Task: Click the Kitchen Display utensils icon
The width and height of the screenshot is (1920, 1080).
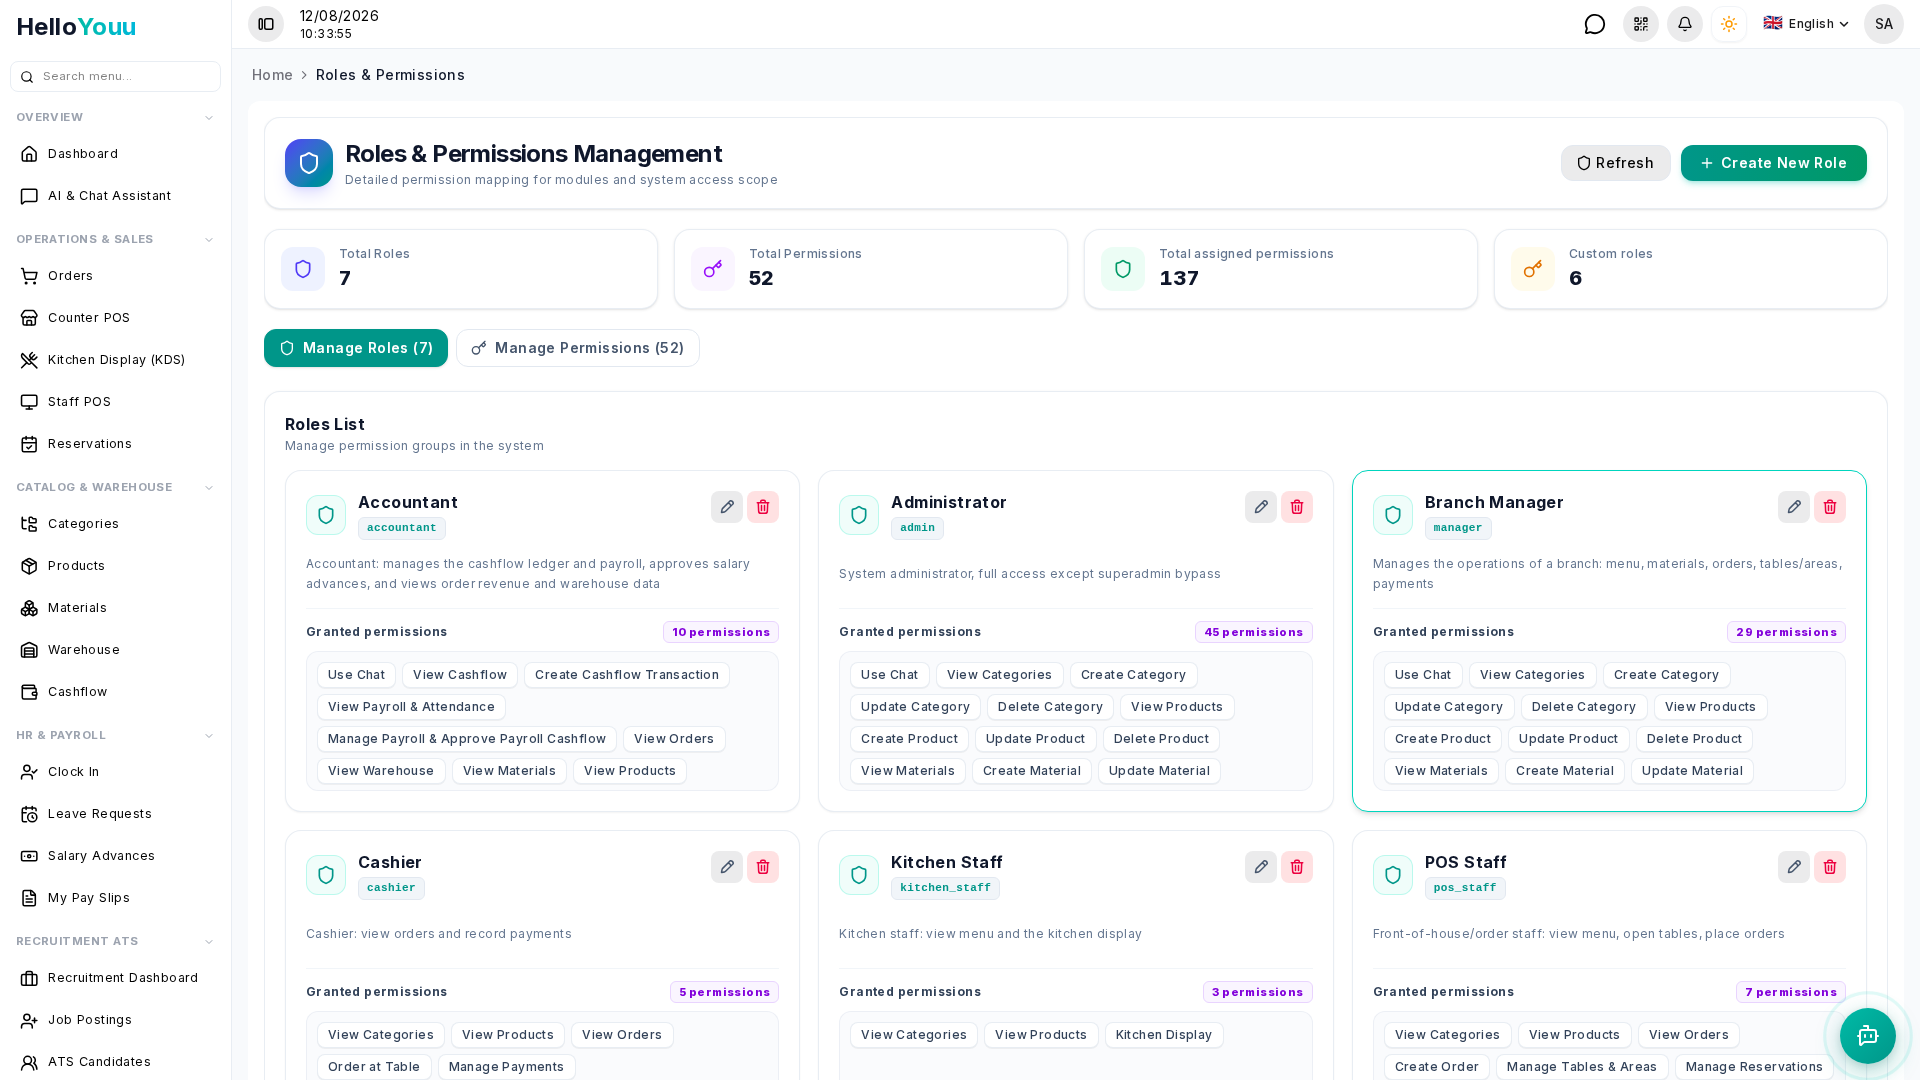Action: [x=29, y=360]
